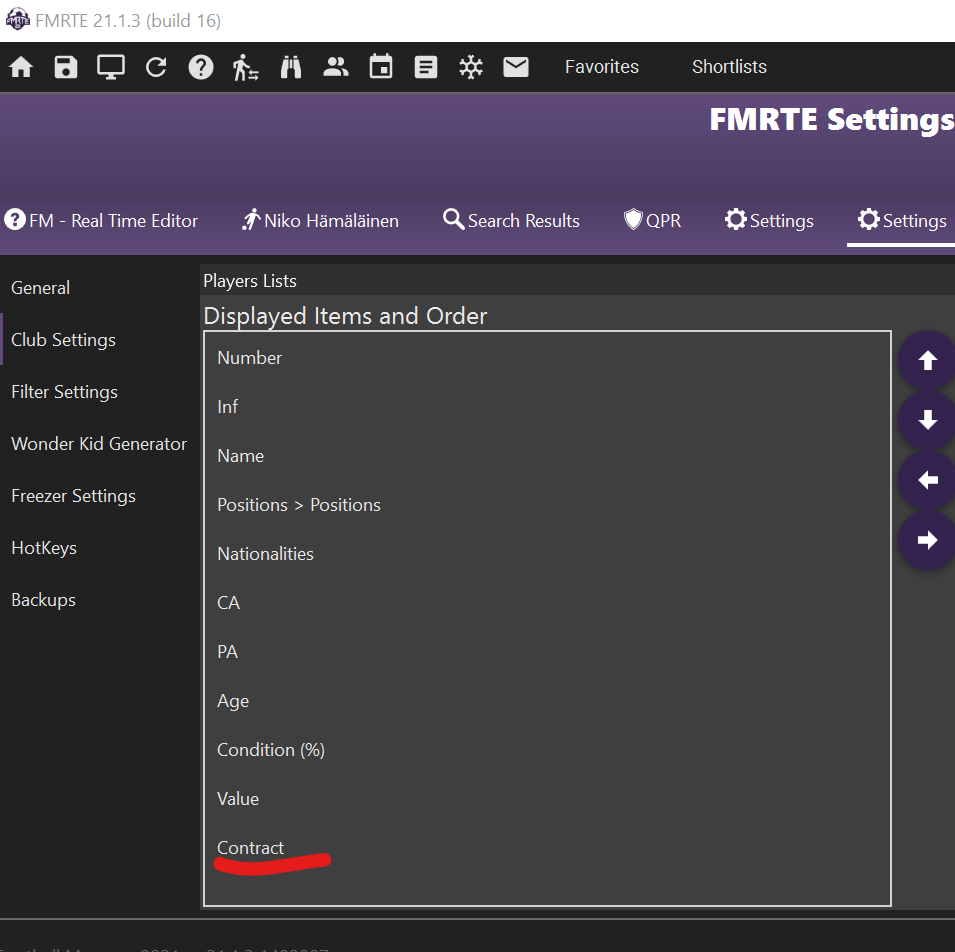
Task: Select Inf in displayed items list
Action: (548, 407)
